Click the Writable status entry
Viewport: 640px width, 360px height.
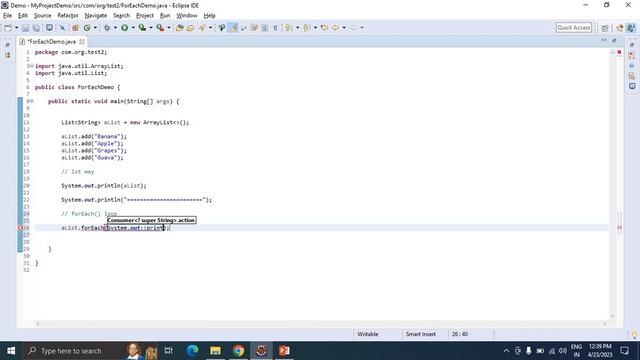(368, 334)
